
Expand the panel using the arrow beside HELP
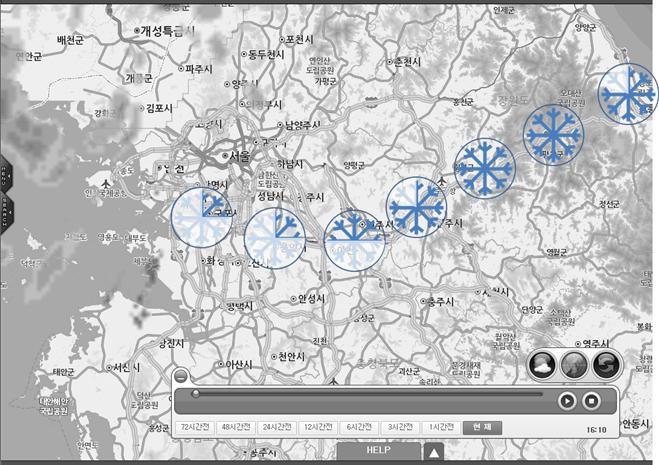click(434, 452)
